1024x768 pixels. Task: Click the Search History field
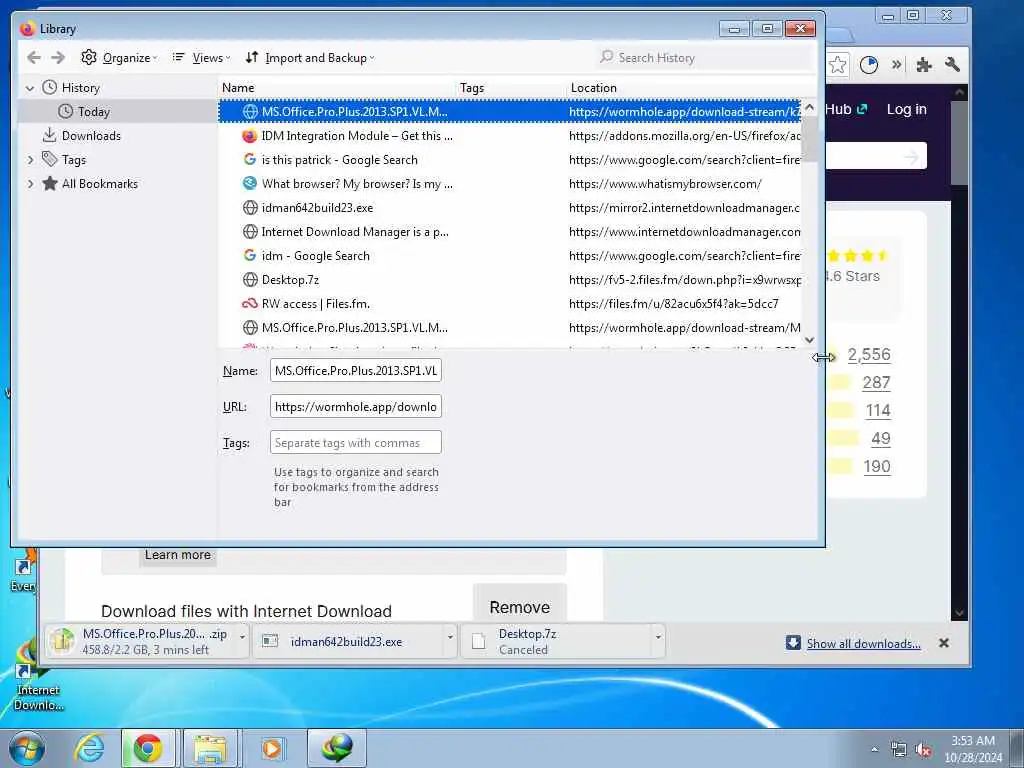704,57
